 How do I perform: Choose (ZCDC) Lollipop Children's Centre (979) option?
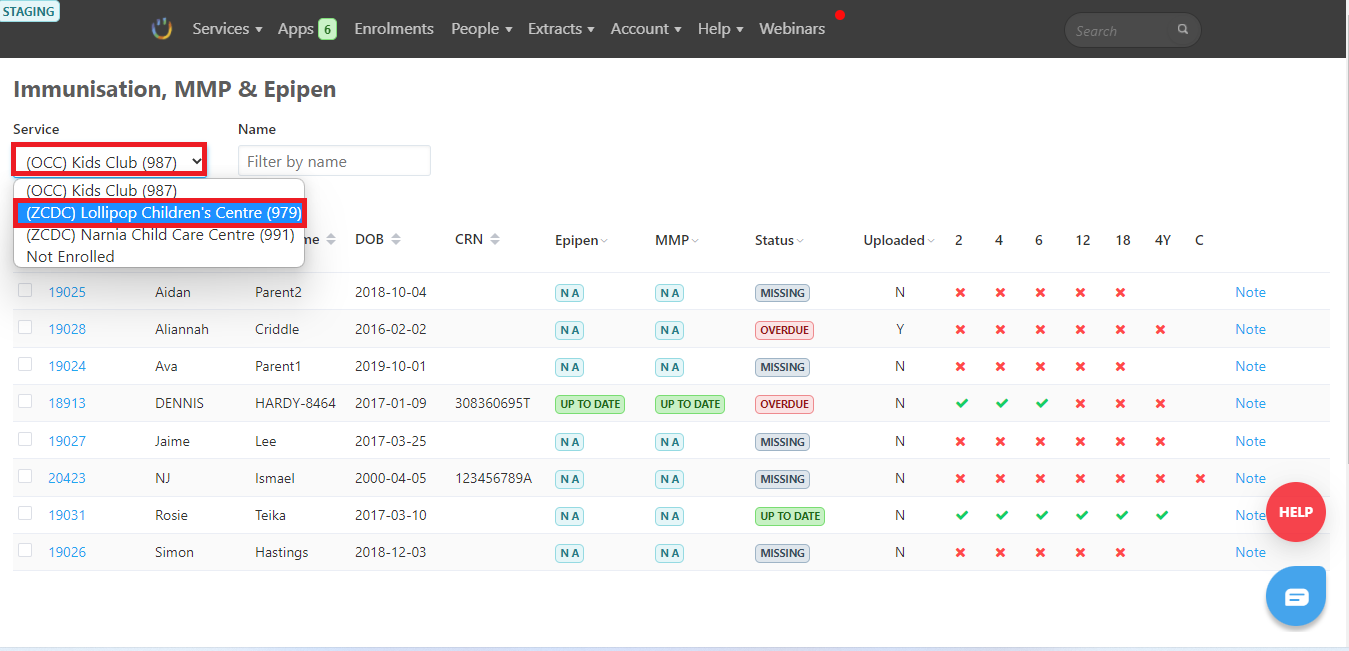click(159, 213)
